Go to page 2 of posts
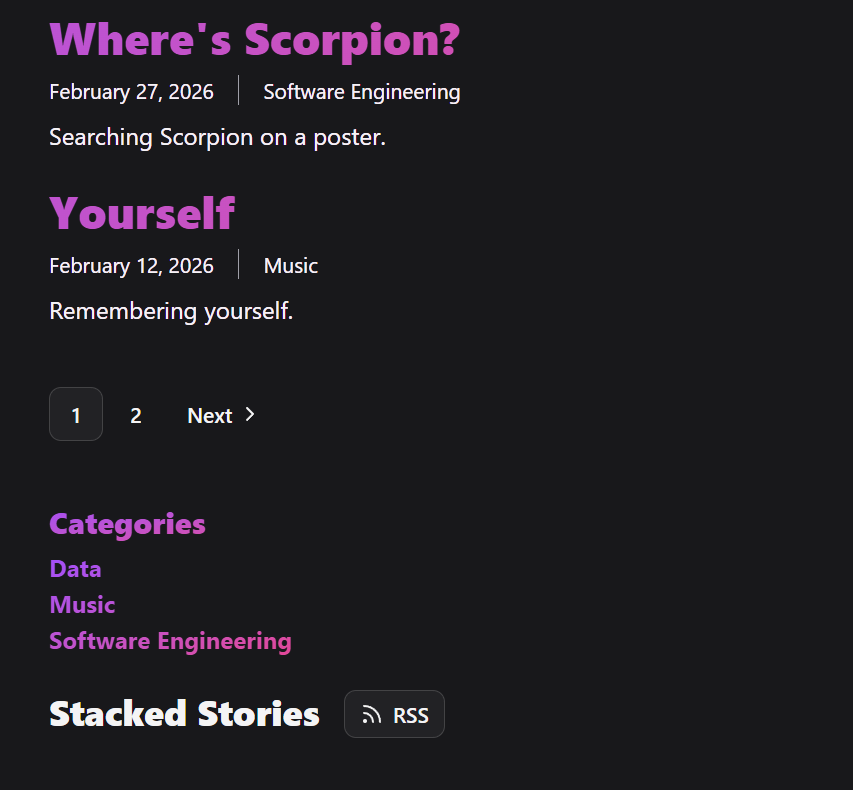 point(136,416)
